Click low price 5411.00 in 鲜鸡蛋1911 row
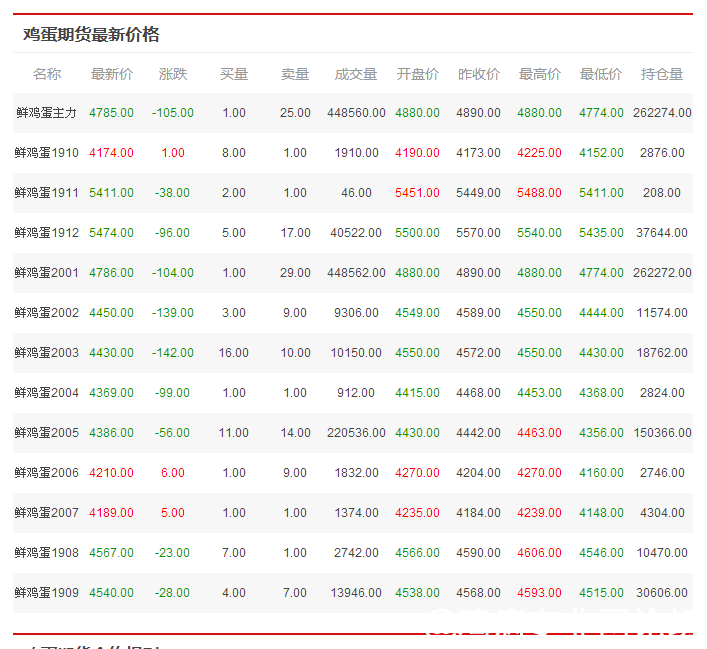 (601, 193)
